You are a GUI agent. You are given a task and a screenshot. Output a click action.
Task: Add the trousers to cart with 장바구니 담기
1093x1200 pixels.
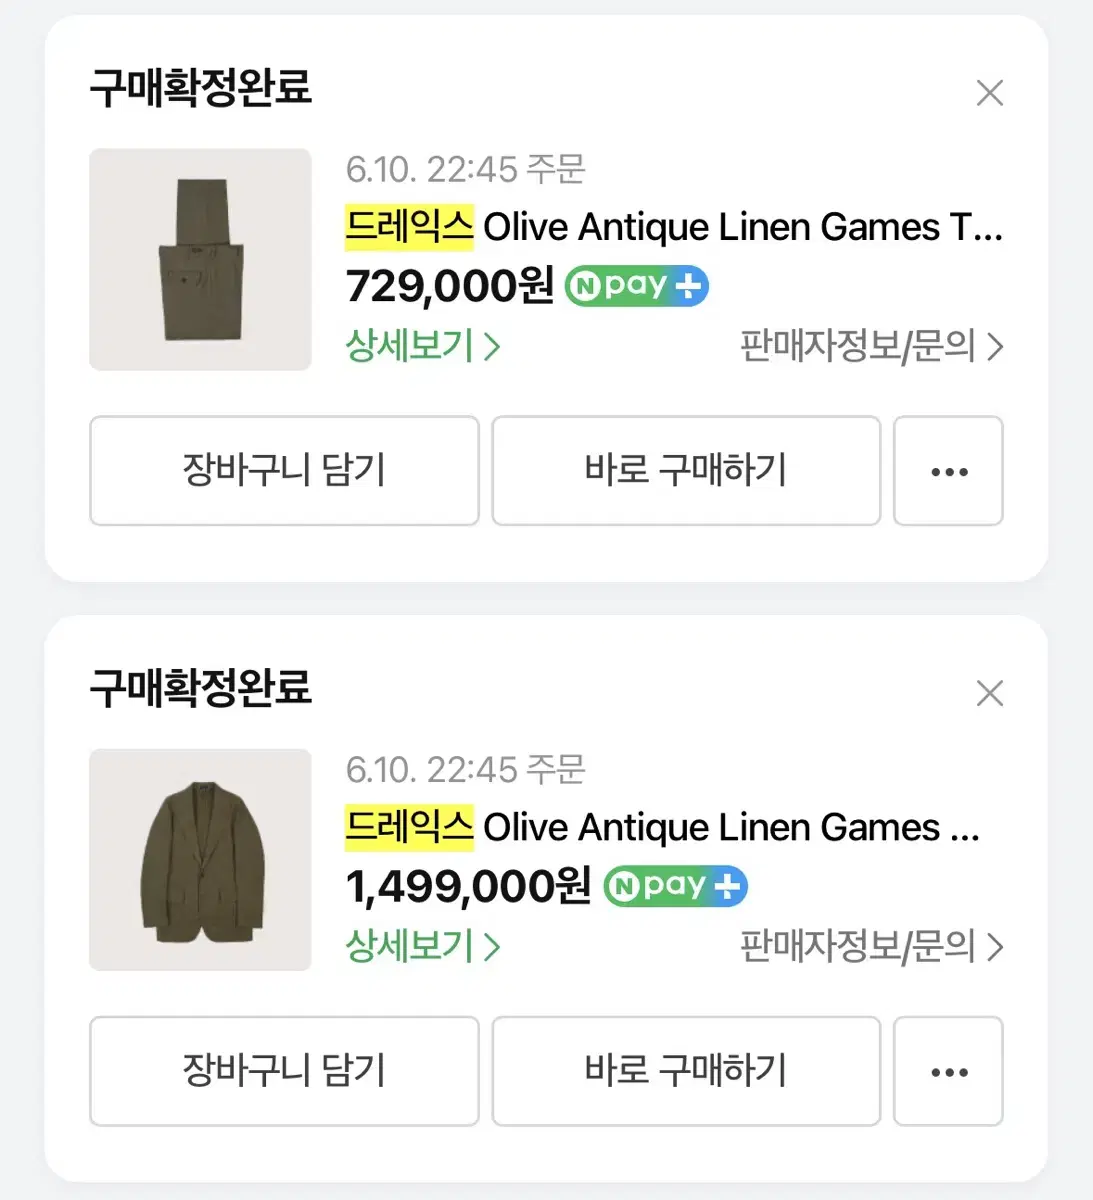pos(284,471)
